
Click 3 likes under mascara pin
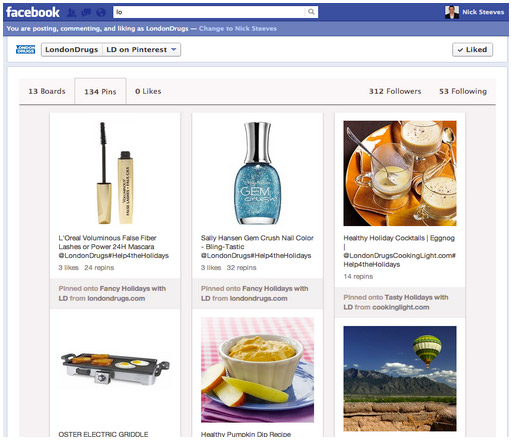point(68,268)
